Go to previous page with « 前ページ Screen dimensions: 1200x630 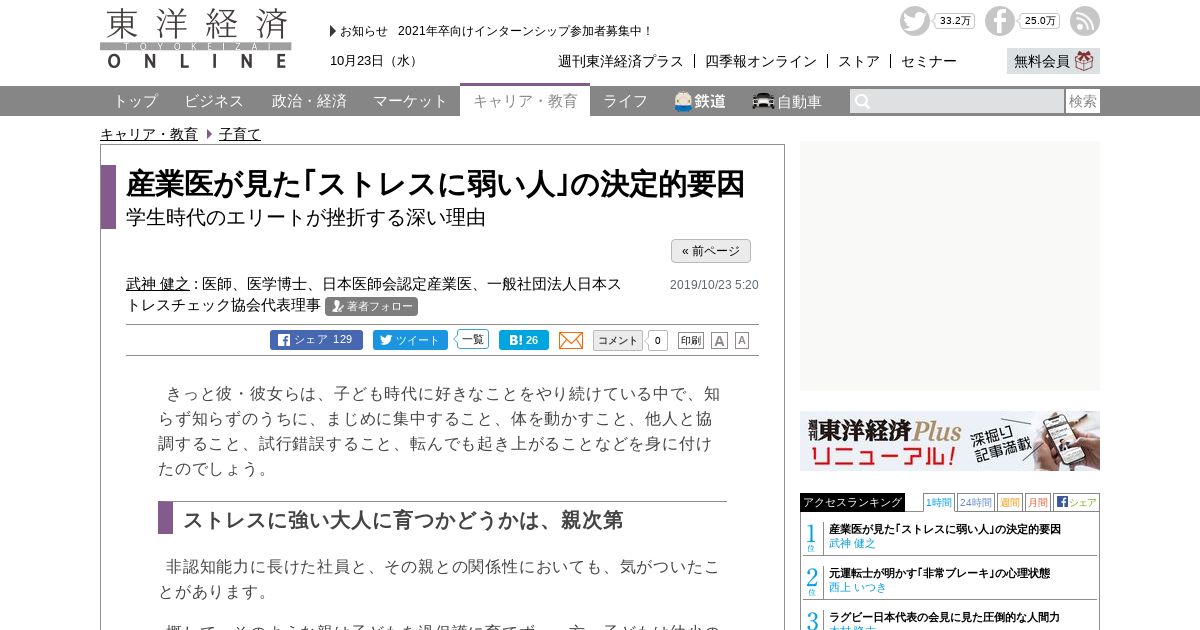pyautogui.click(x=711, y=251)
